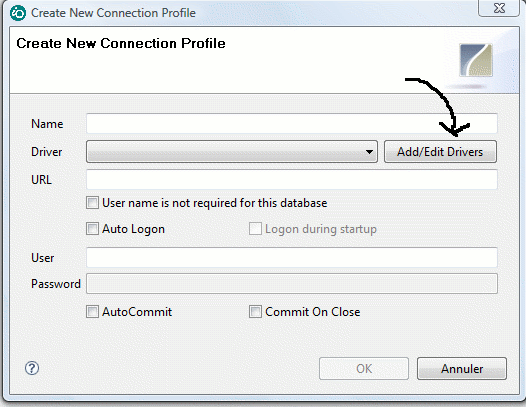Expand the Driver dropdown arrow
Viewport: 526px width, 407px height.
[x=369, y=152]
